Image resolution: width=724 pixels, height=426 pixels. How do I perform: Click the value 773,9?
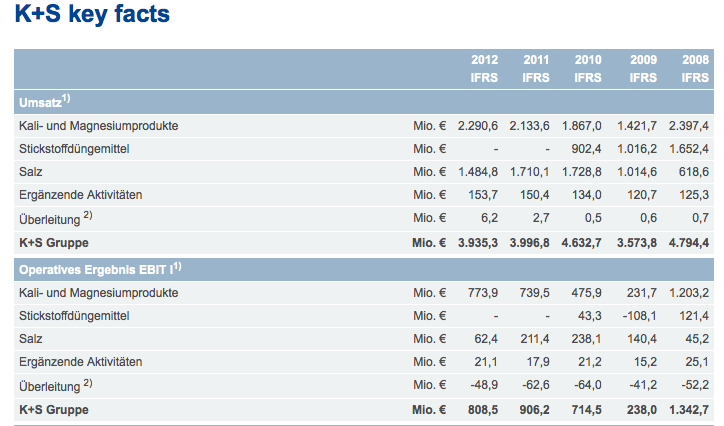coord(483,293)
